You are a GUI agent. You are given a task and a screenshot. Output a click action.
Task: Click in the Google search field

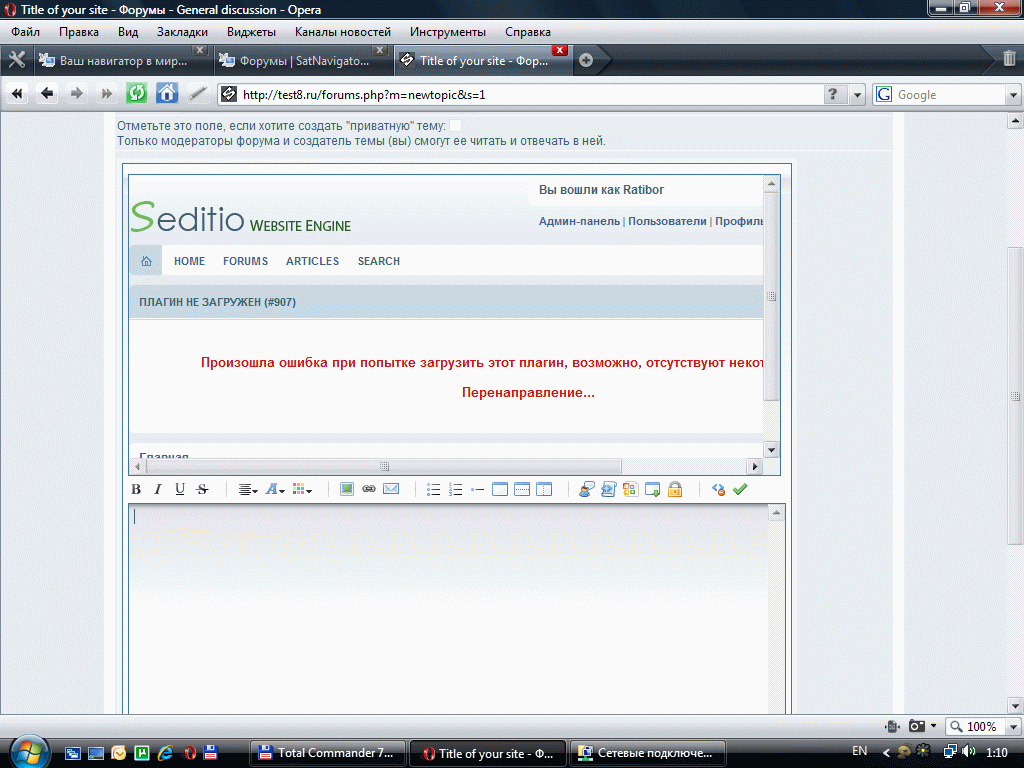pos(950,95)
